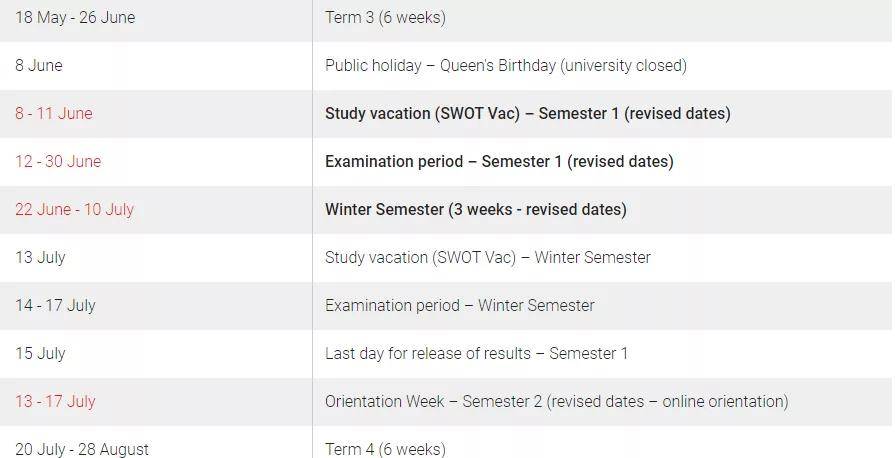Select 'Examination period – Winter Semester' text
The image size is (895, 458).
click(x=460, y=306)
